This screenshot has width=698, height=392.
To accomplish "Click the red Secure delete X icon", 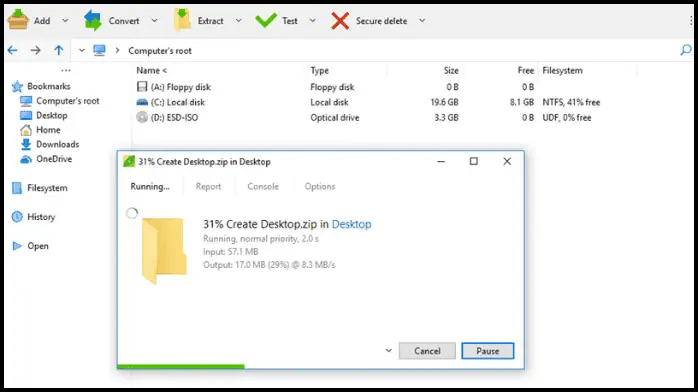I will click(x=340, y=21).
